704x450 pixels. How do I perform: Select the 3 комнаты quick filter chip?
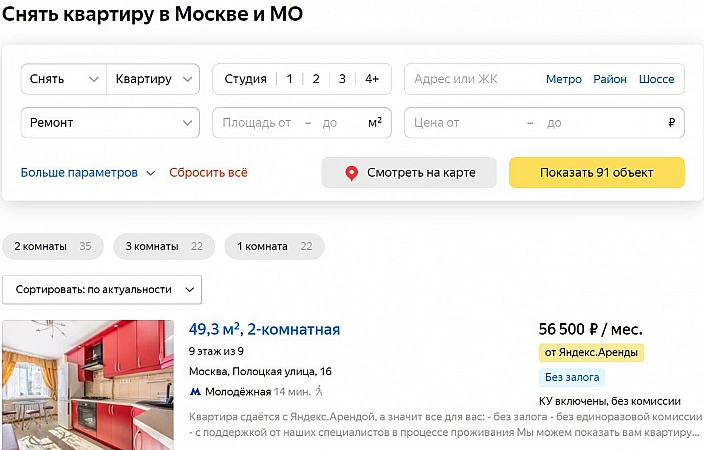pyautogui.click(x=163, y=246)
